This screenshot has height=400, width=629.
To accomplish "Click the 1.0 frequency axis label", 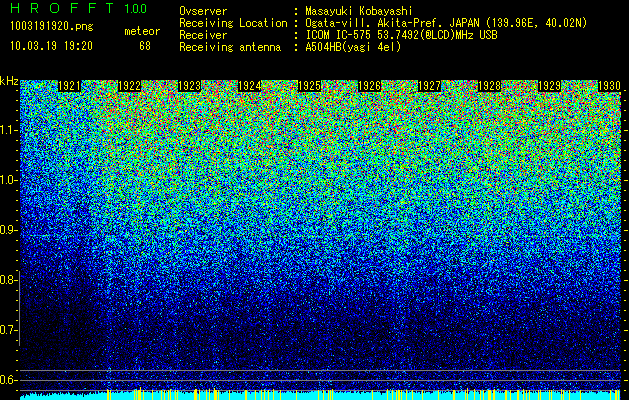I will [7, 180].
